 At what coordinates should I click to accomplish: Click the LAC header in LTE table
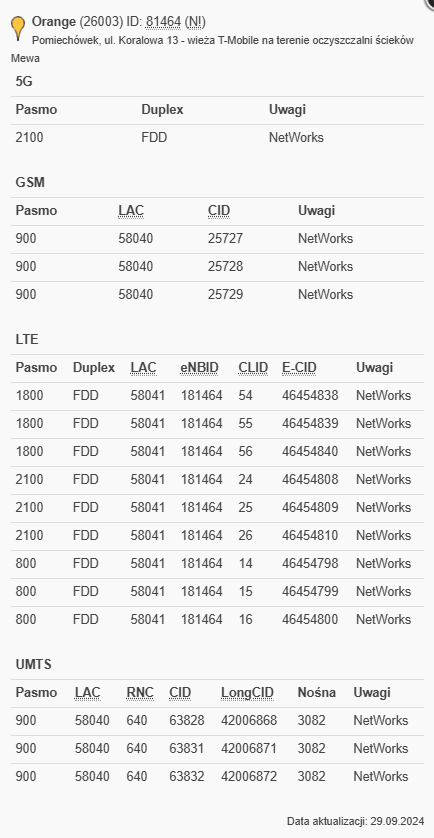(143, 368)
